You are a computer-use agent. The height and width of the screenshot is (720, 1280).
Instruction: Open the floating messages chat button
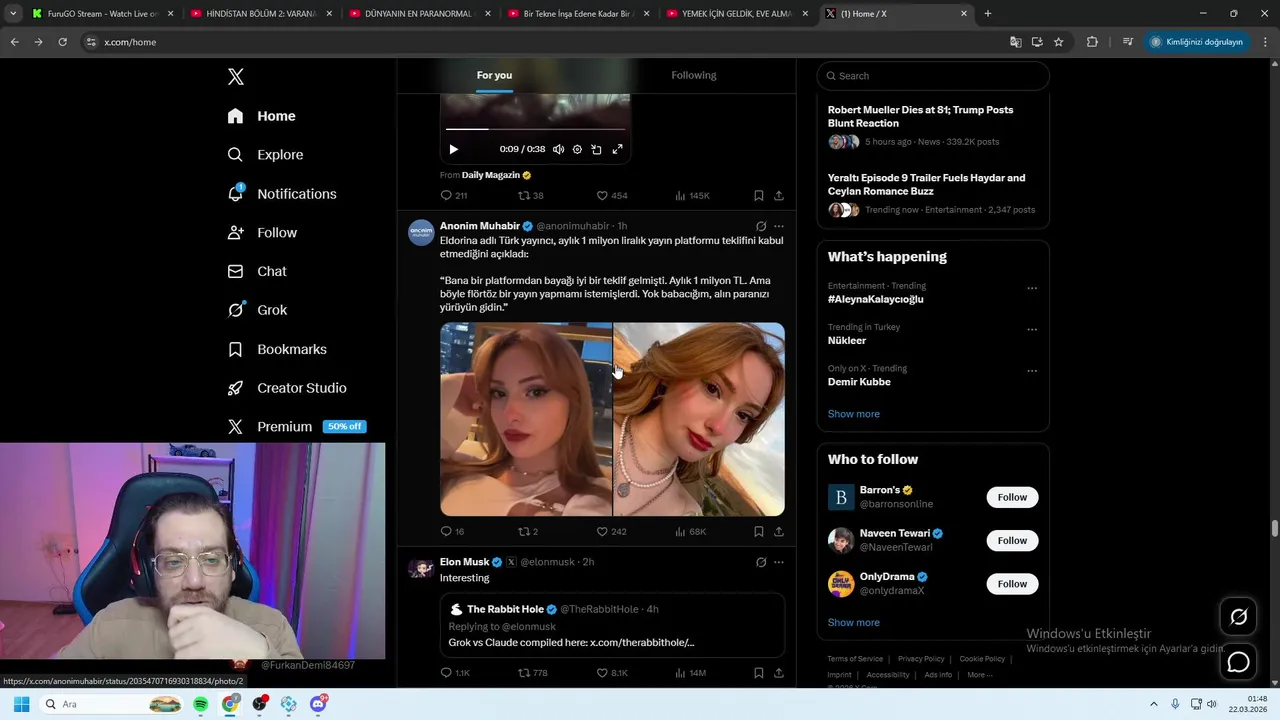[x=1238, y=662]
